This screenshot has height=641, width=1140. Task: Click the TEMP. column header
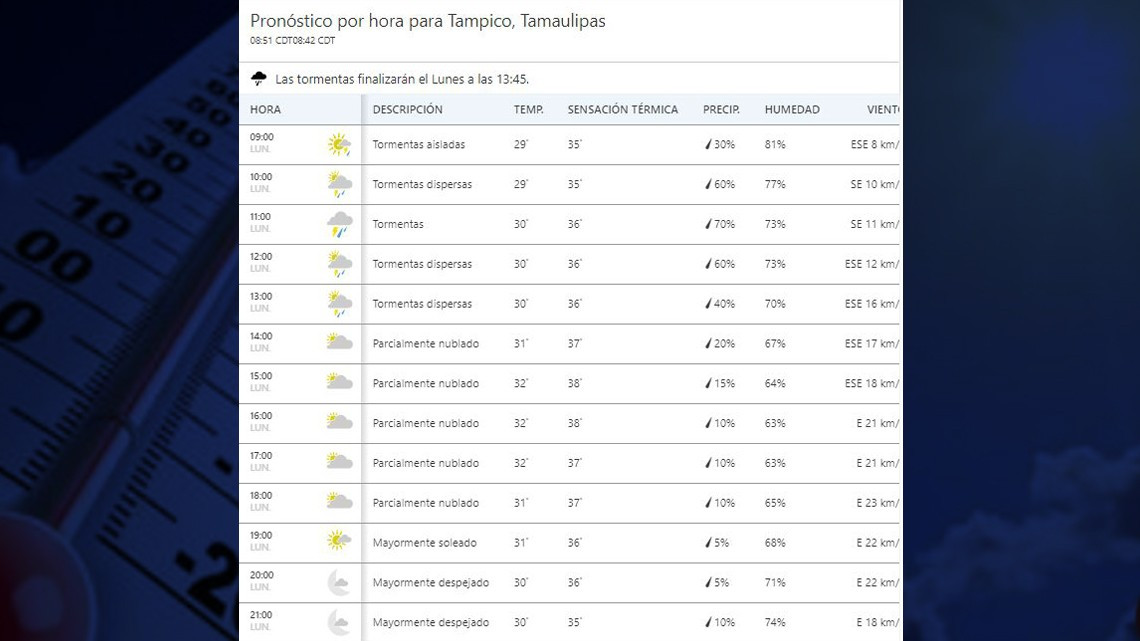click(x=528, y=110)
